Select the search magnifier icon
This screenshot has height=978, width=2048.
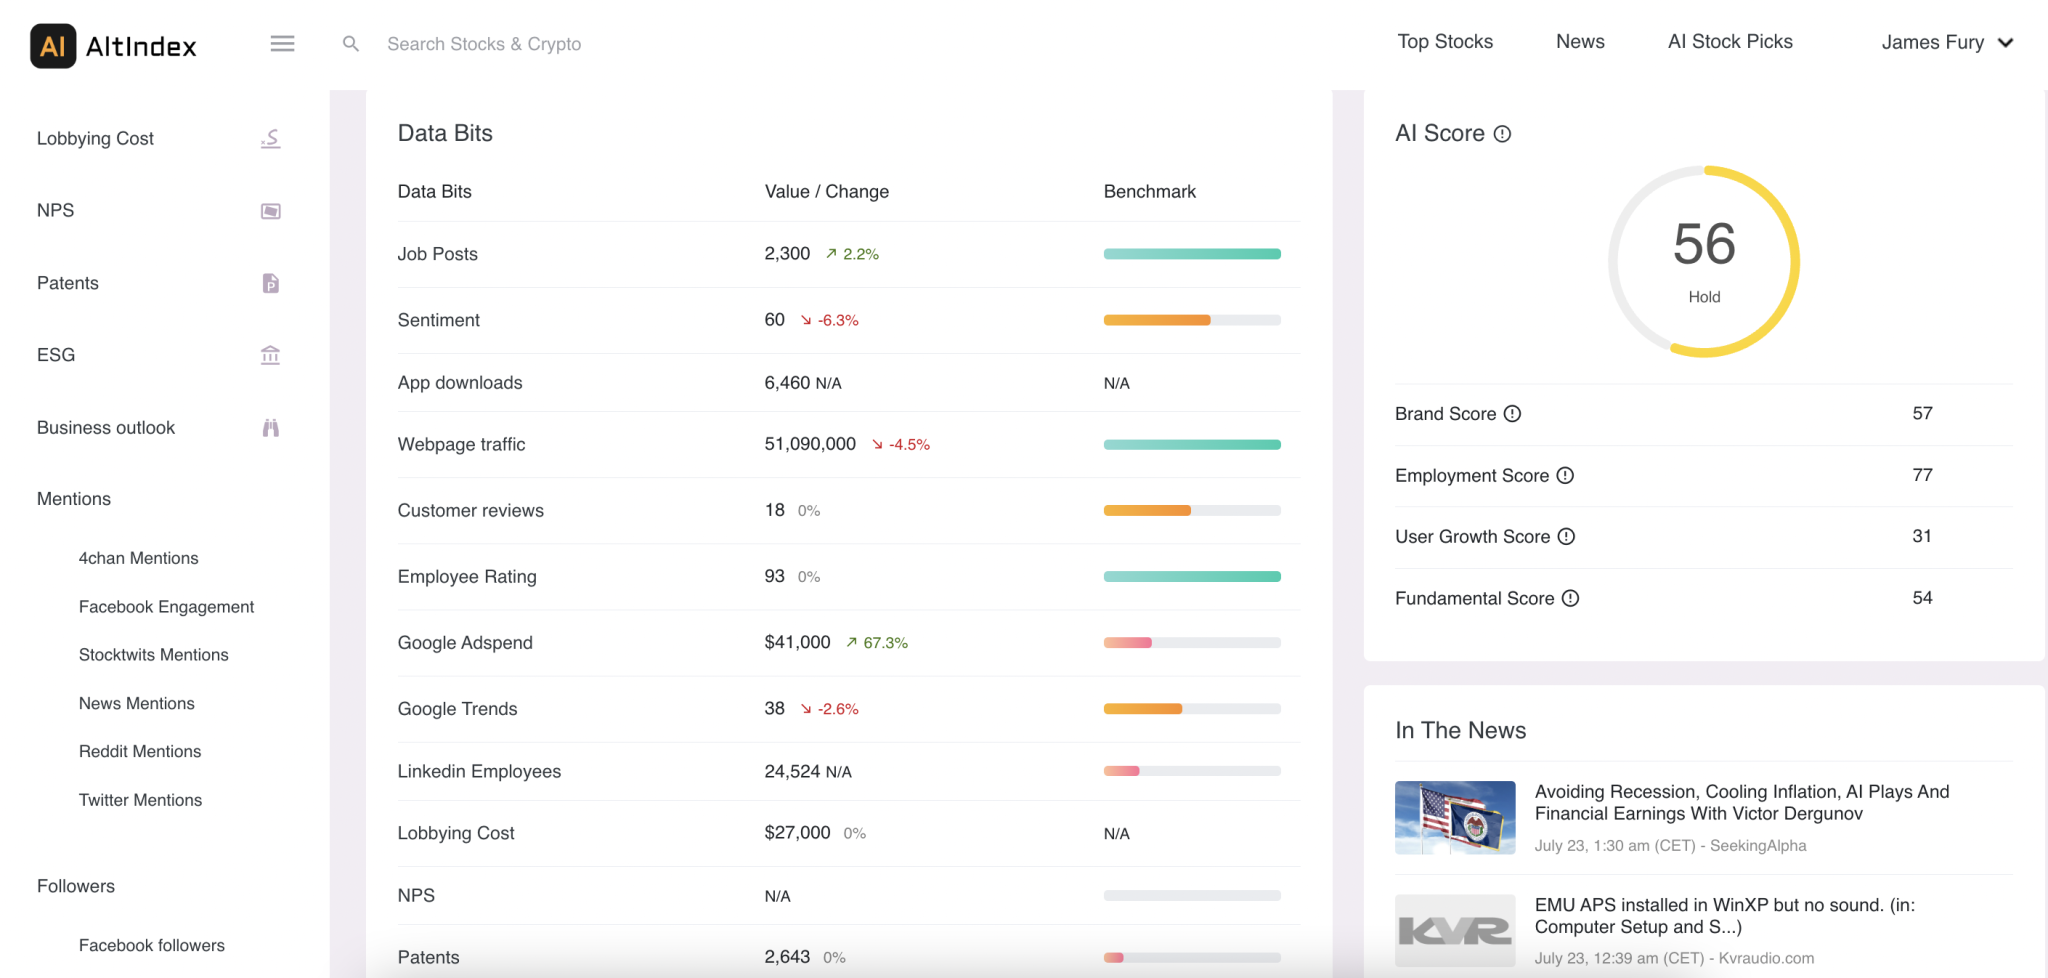(x=350, y=43)
